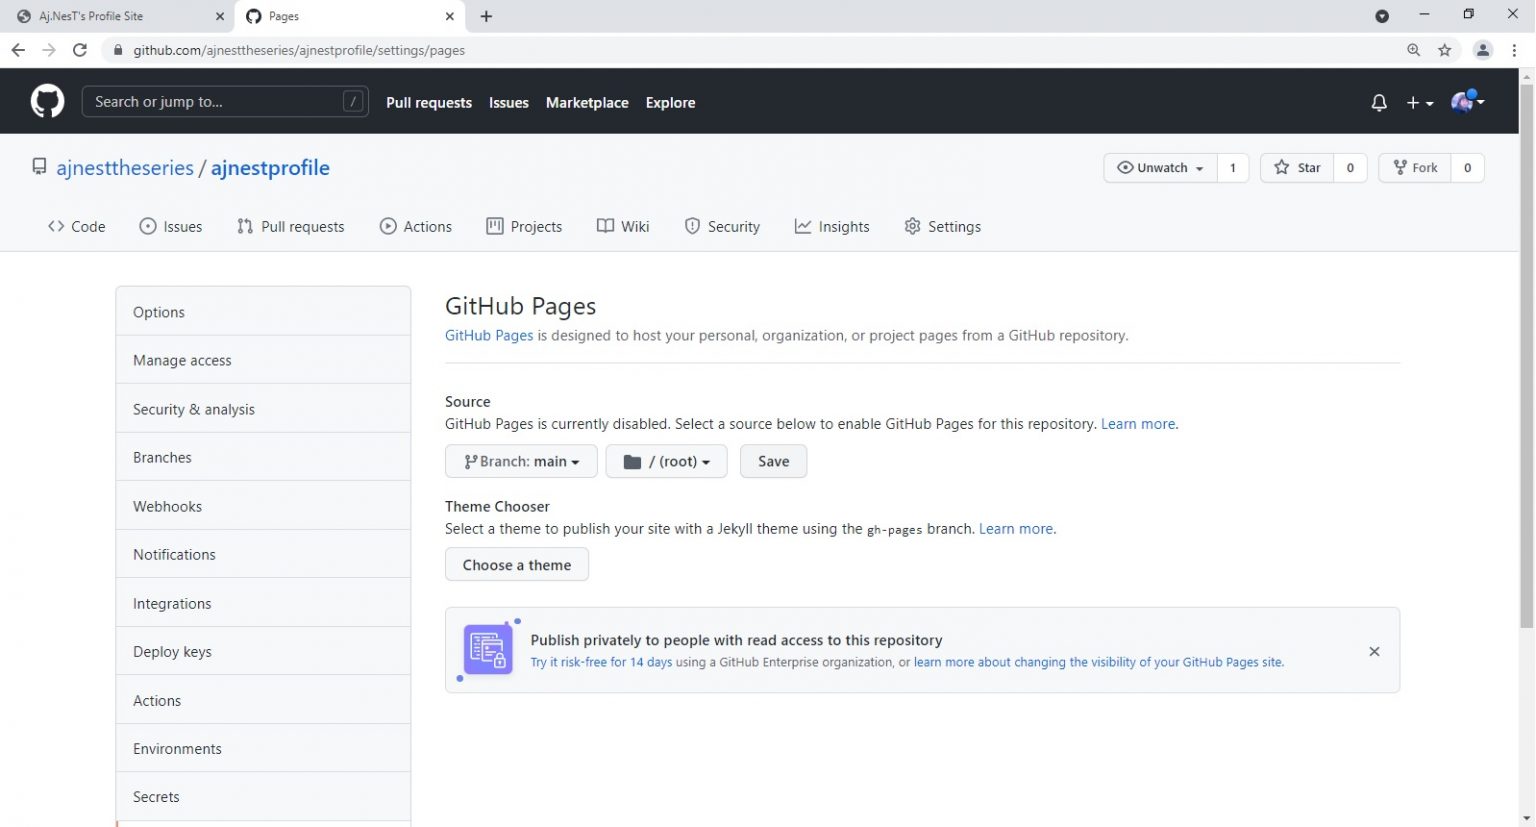Dismiss the publish privately banner
Image resolution: width=1536 pixels, height=827 pixels.
(x=1374, y=651)
